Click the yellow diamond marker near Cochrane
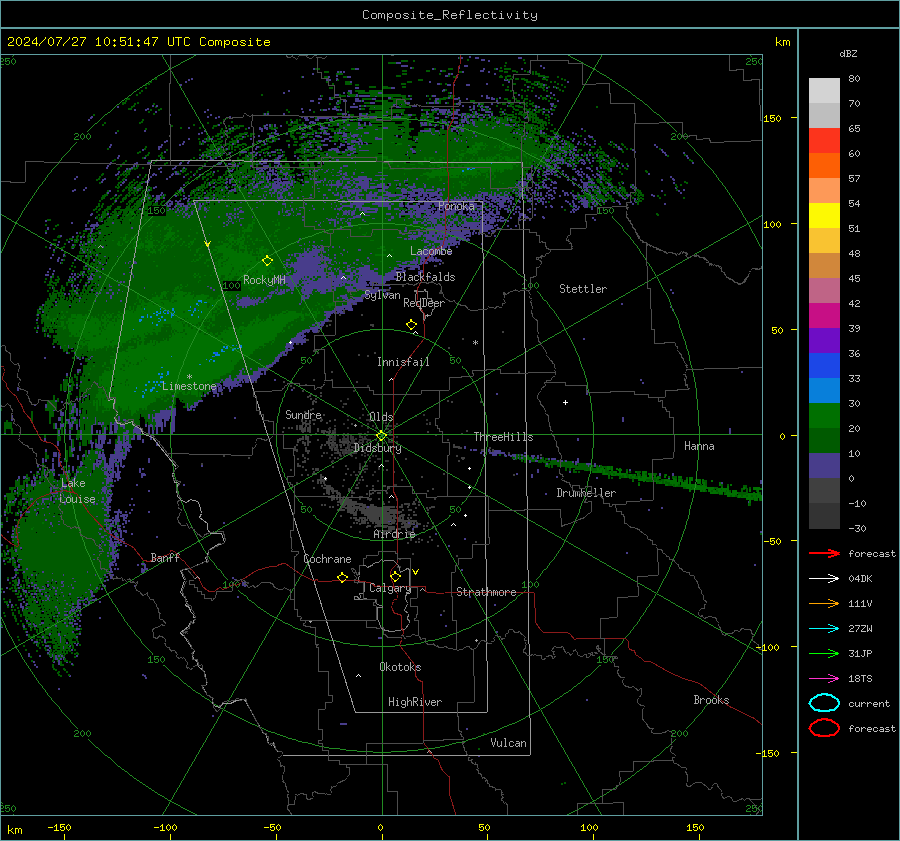The height and width of the screenshot is (841, 900). 343,577
